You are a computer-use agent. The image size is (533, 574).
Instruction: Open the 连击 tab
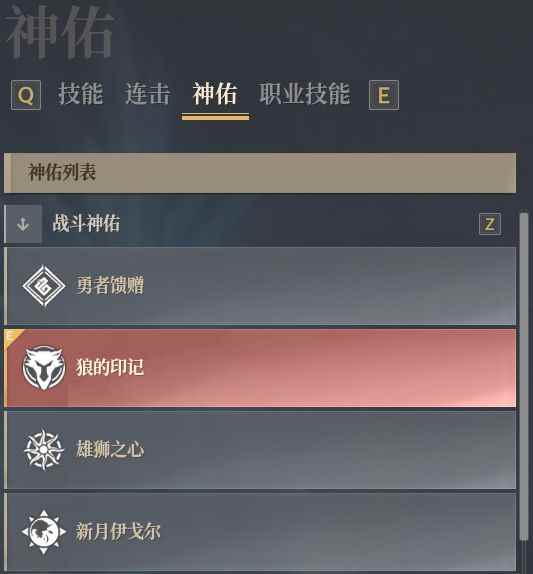[148, 94]
